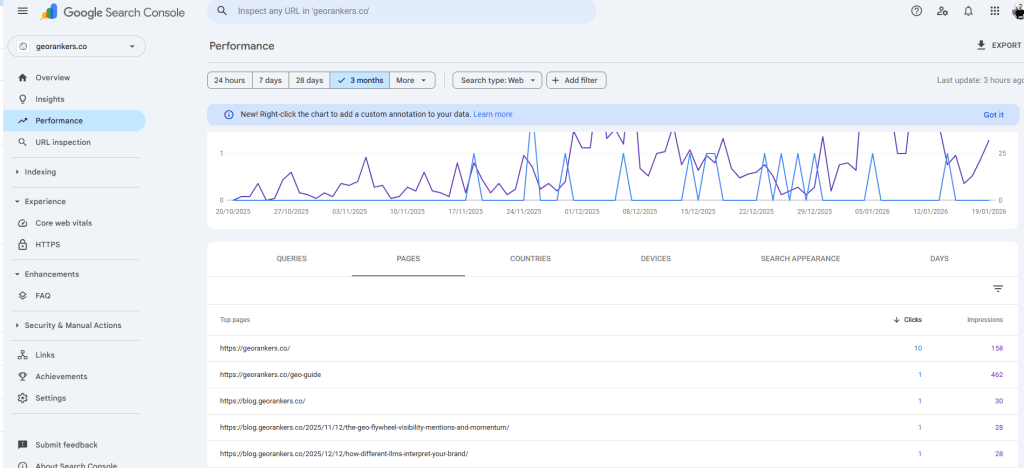
Task: Open the hamburger main menu
Action: [23, 11]
